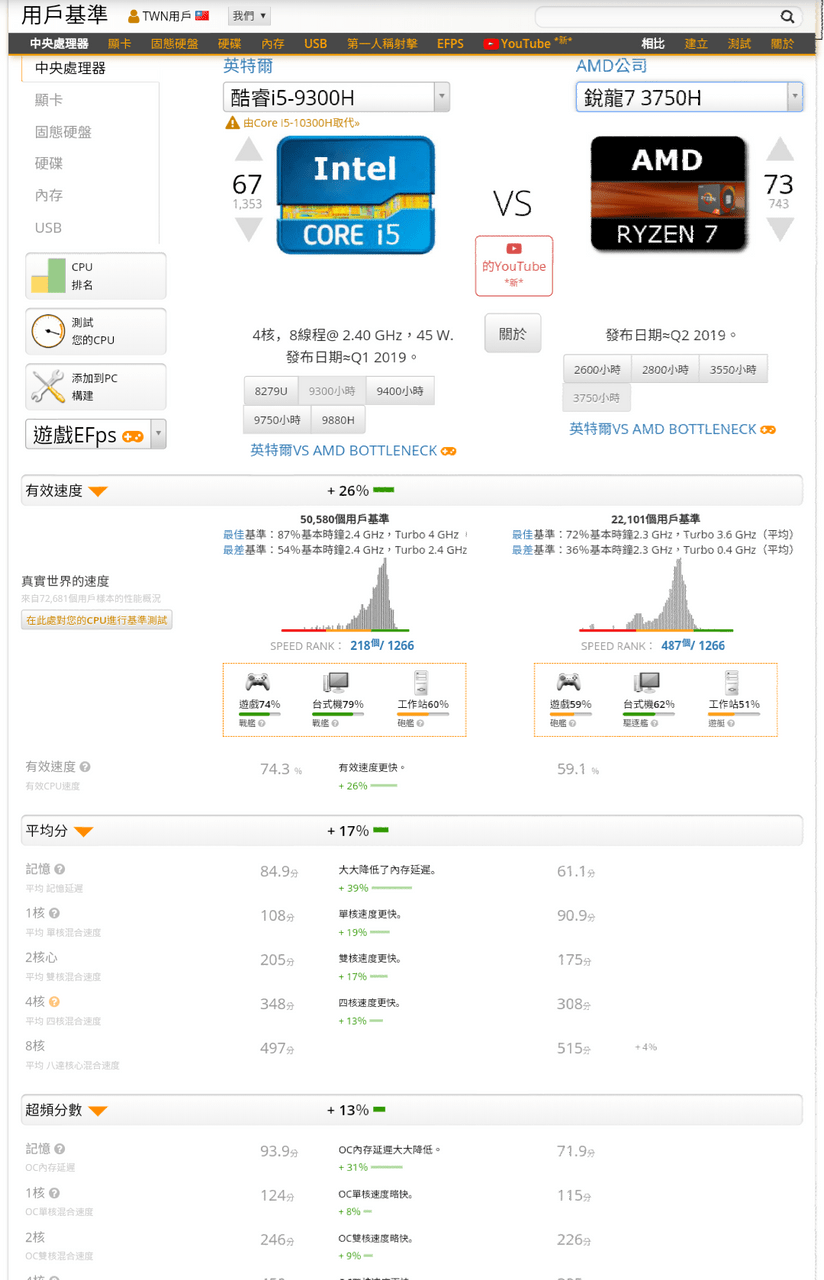Open the left 英特爾VS AMD BOTTLENECK link
The image size is (824, 1280).
click(x=353, y=451)
